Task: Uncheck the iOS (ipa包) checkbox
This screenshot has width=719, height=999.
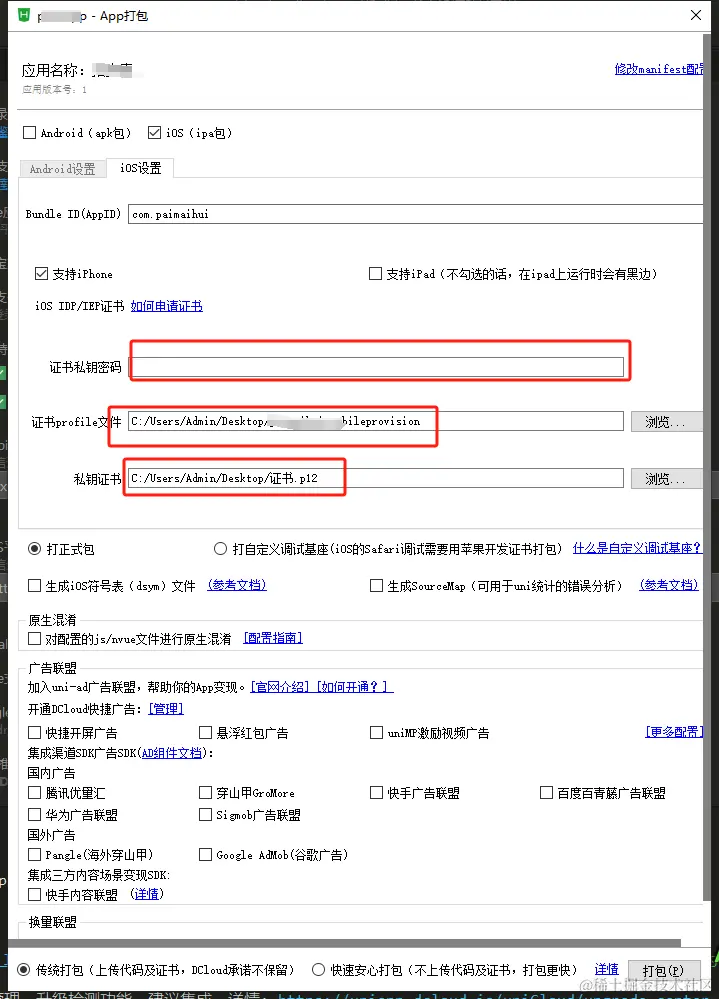Action: pyautogui.click(x=154, y=132)
